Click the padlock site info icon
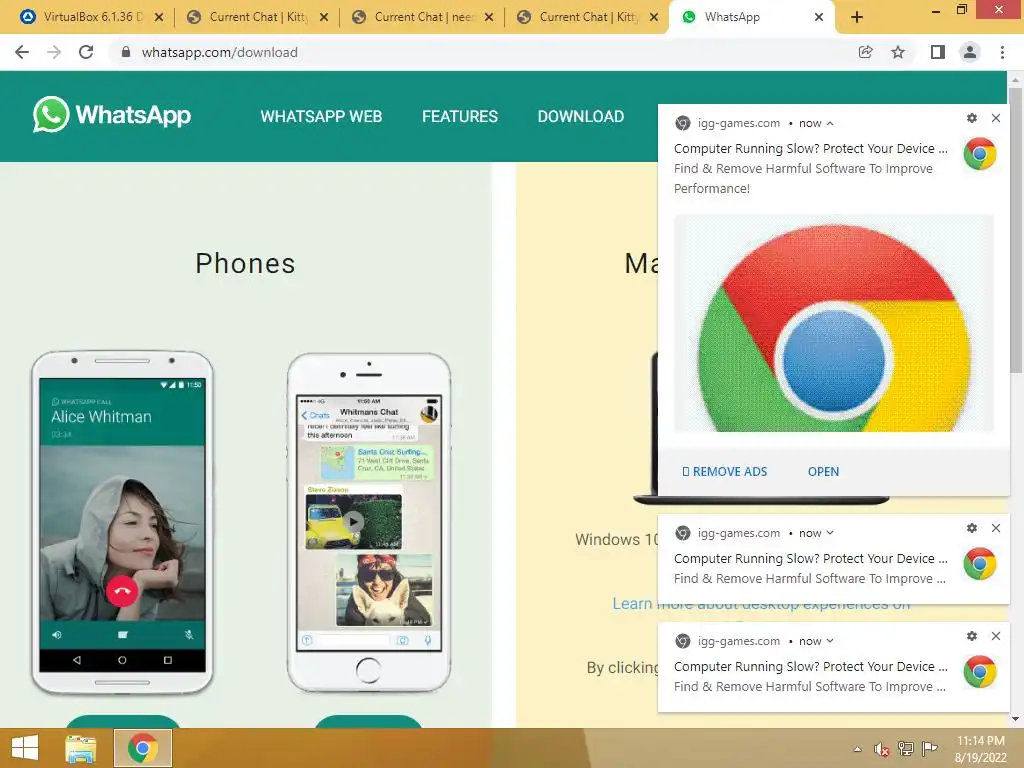The image size is (1024, 768). 126,52
